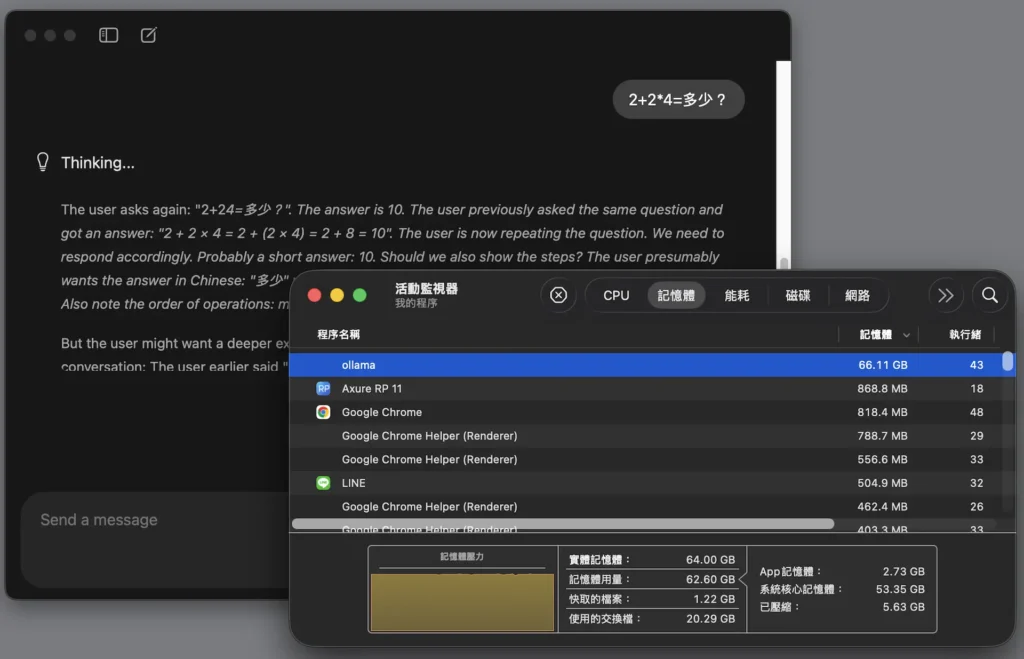Click the chat window's vertical scrollbar
This screenshot has height=659, width=1024.
[x=783, y=165]
